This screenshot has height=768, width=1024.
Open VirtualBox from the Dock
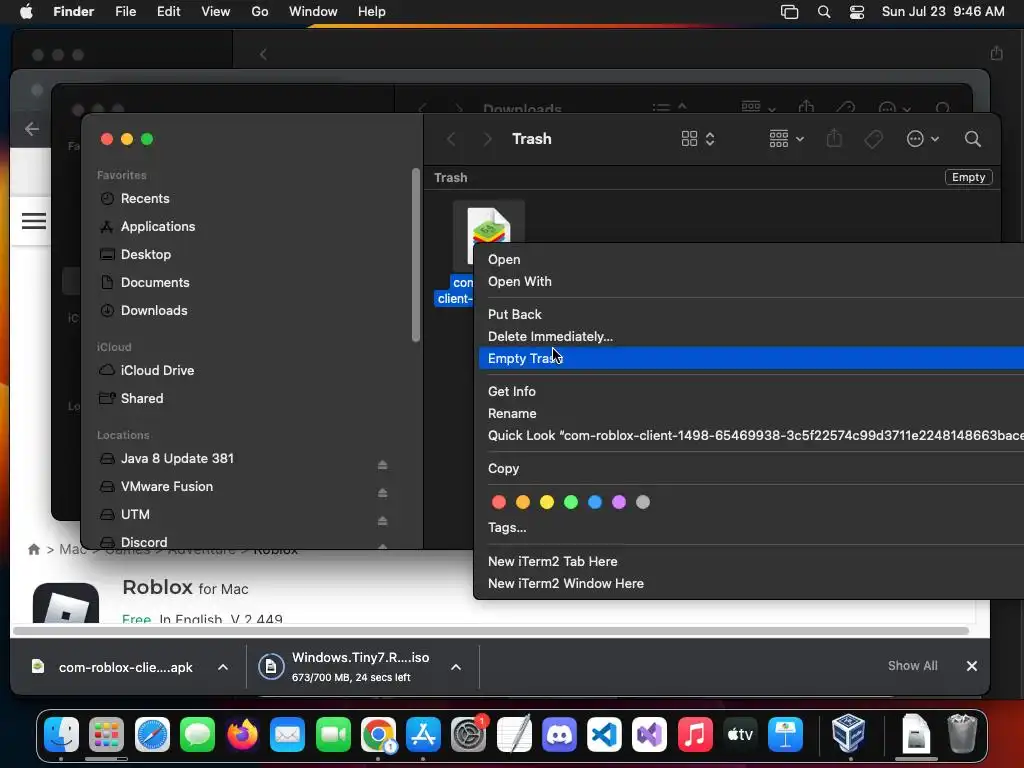coord(848,733)
